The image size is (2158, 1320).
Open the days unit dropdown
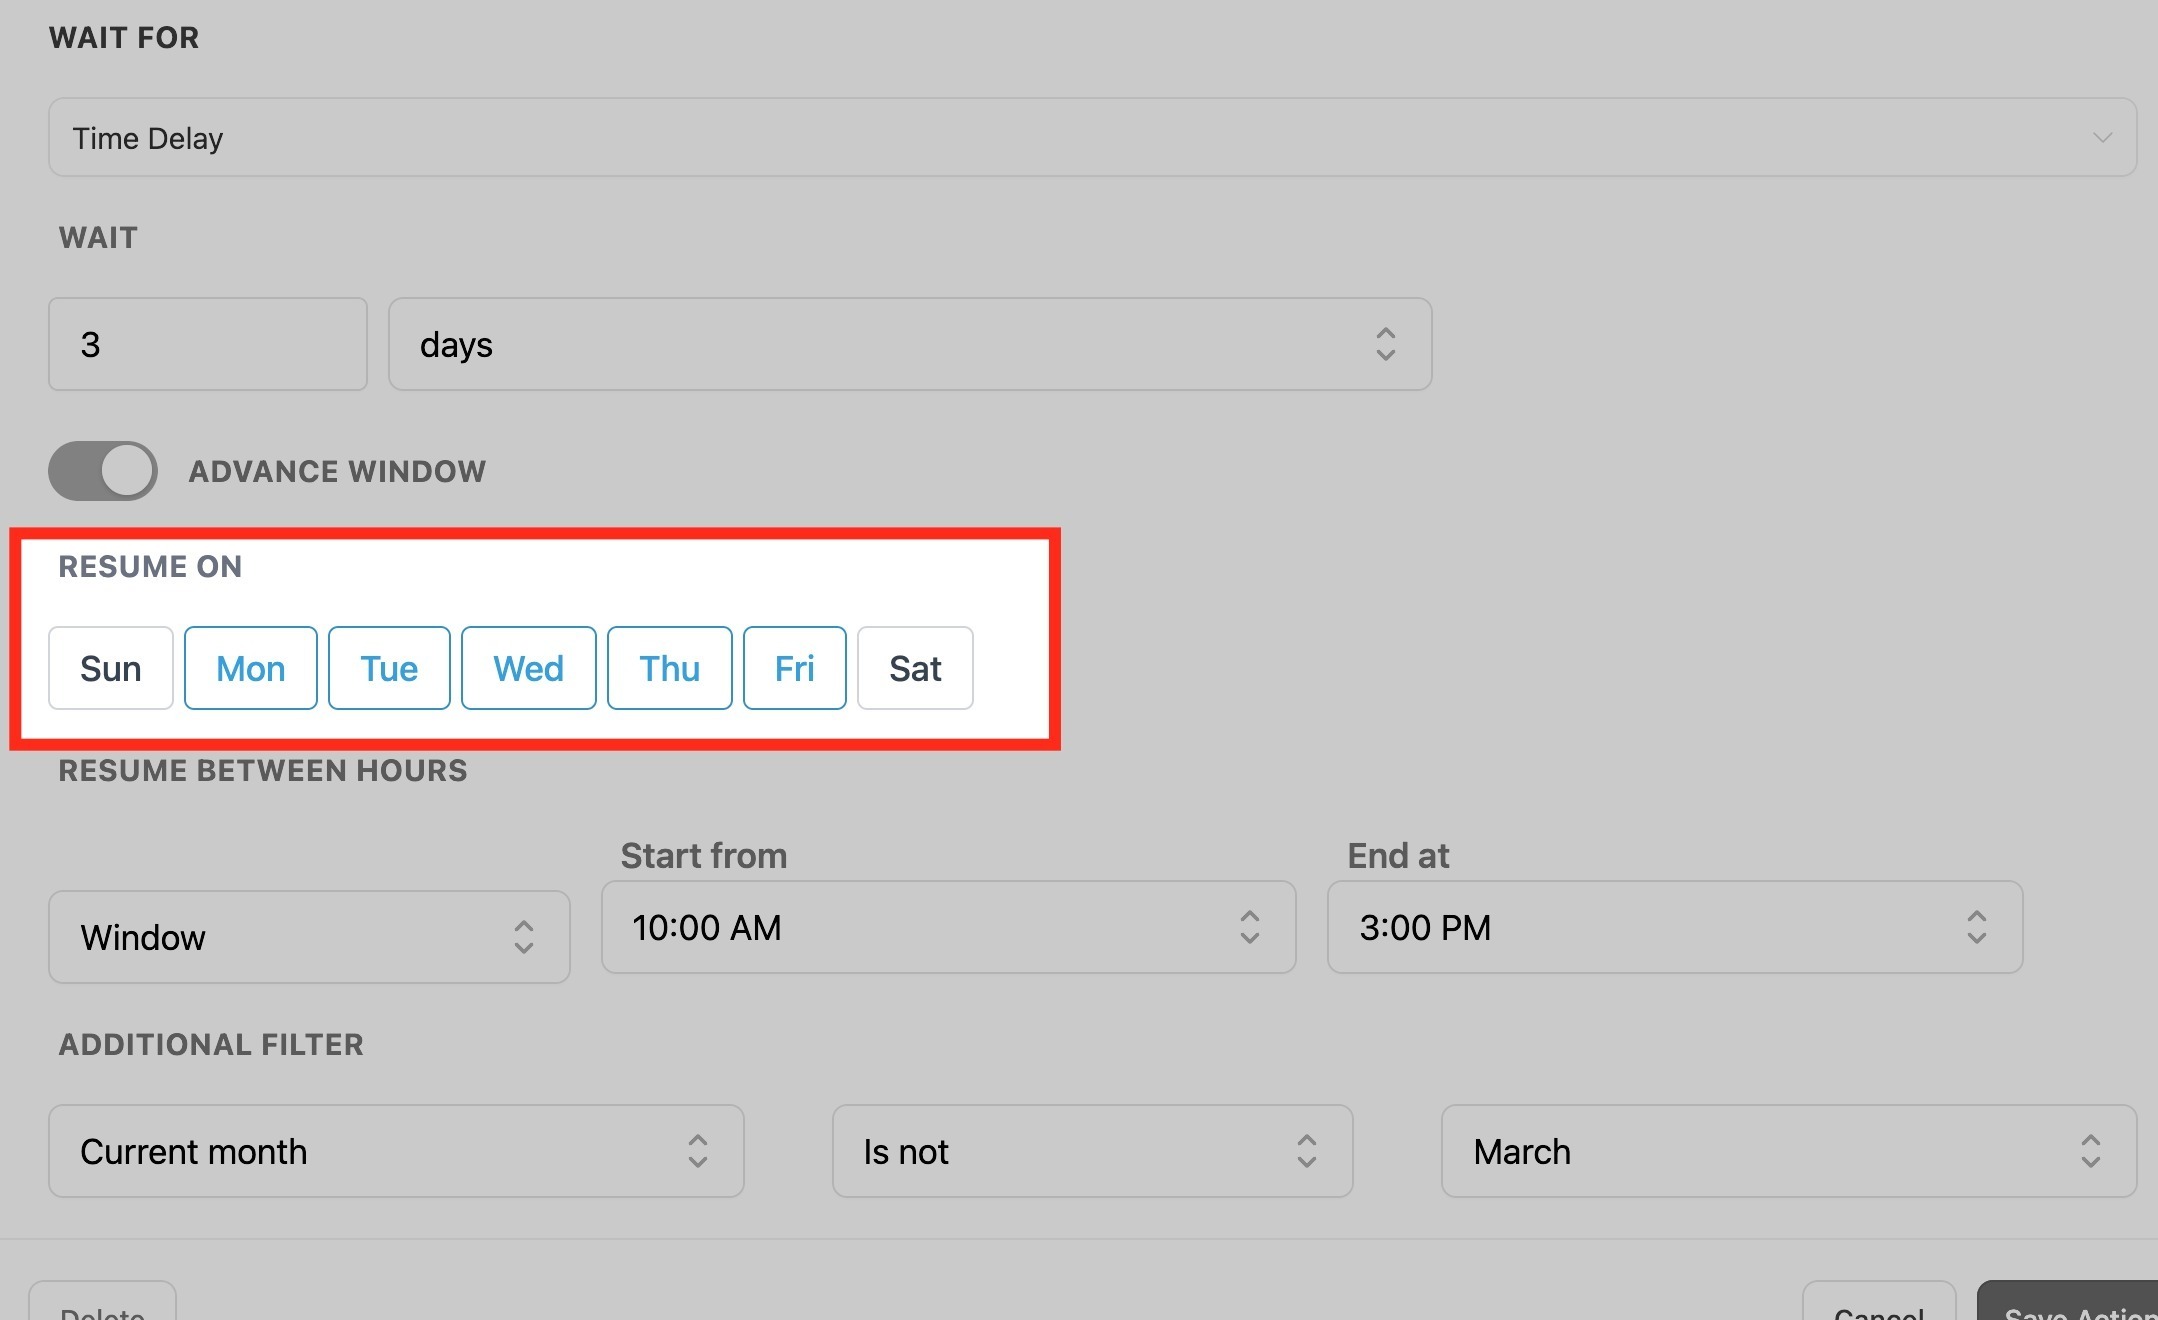click(x=909, y=344)
